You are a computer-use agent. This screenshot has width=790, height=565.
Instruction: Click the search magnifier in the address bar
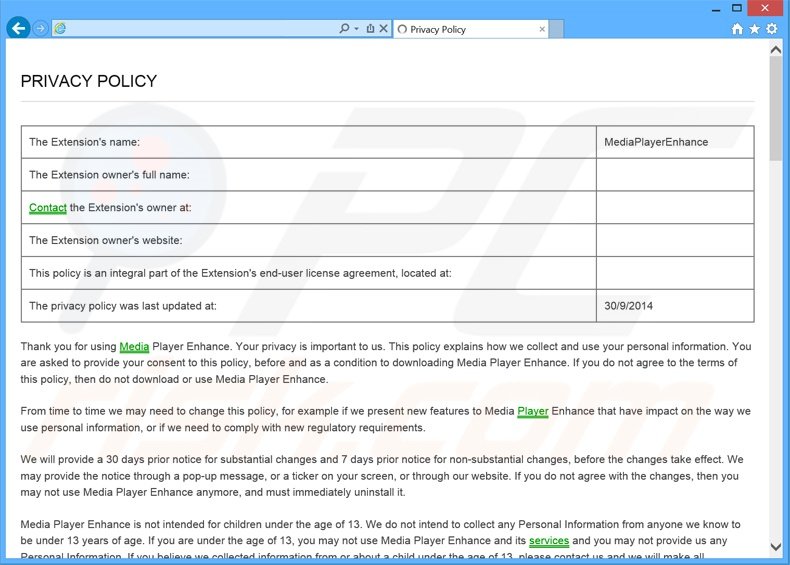(344, 29)
